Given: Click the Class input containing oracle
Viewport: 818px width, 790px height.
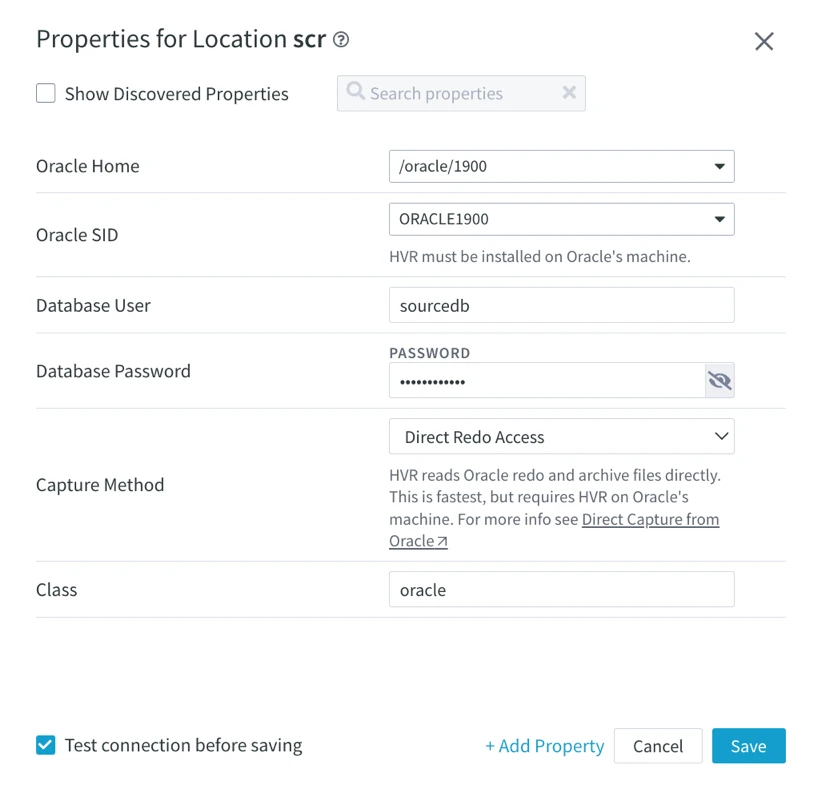Looking at the screenshot, I should pyautogui.click(x=560, y=589).
